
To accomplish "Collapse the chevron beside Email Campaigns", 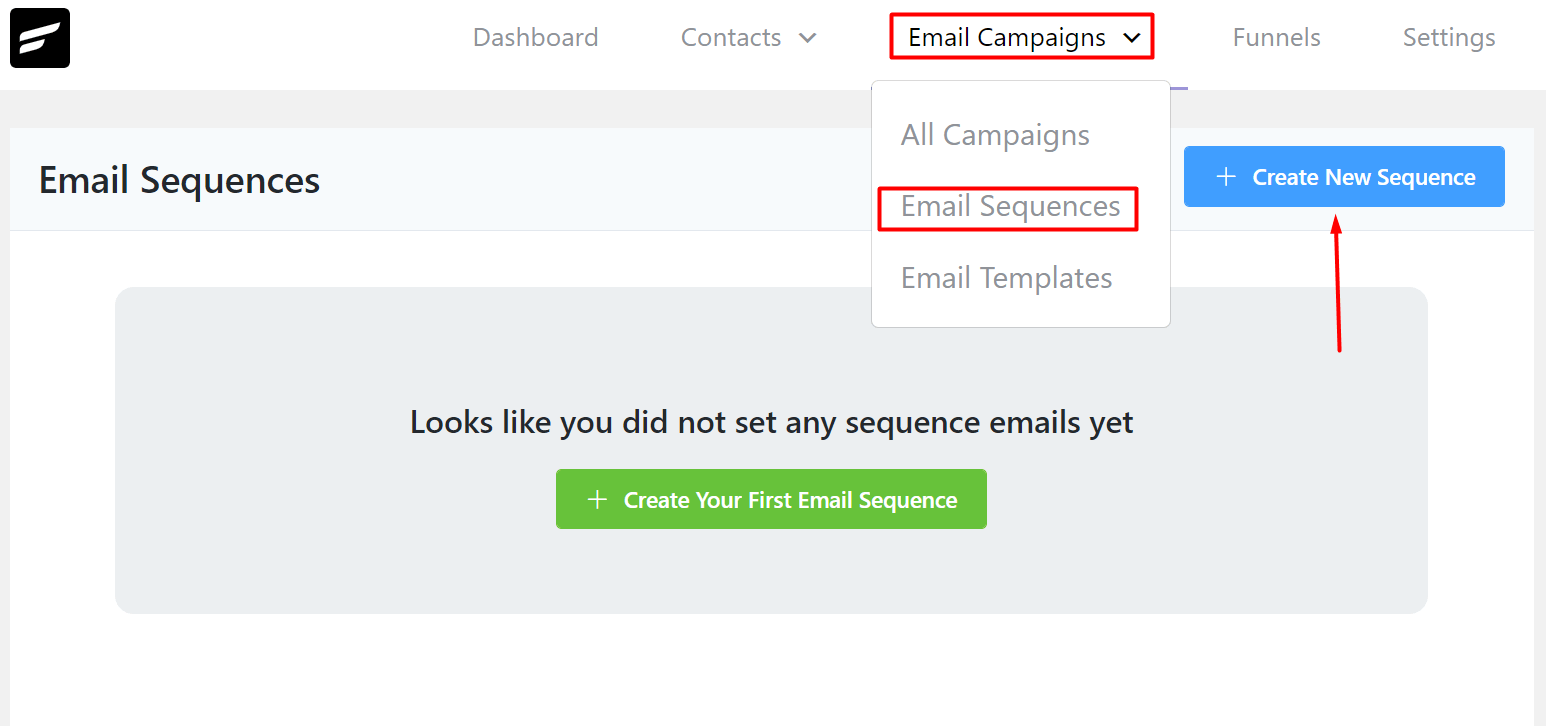I will [x=1132, y=38].
